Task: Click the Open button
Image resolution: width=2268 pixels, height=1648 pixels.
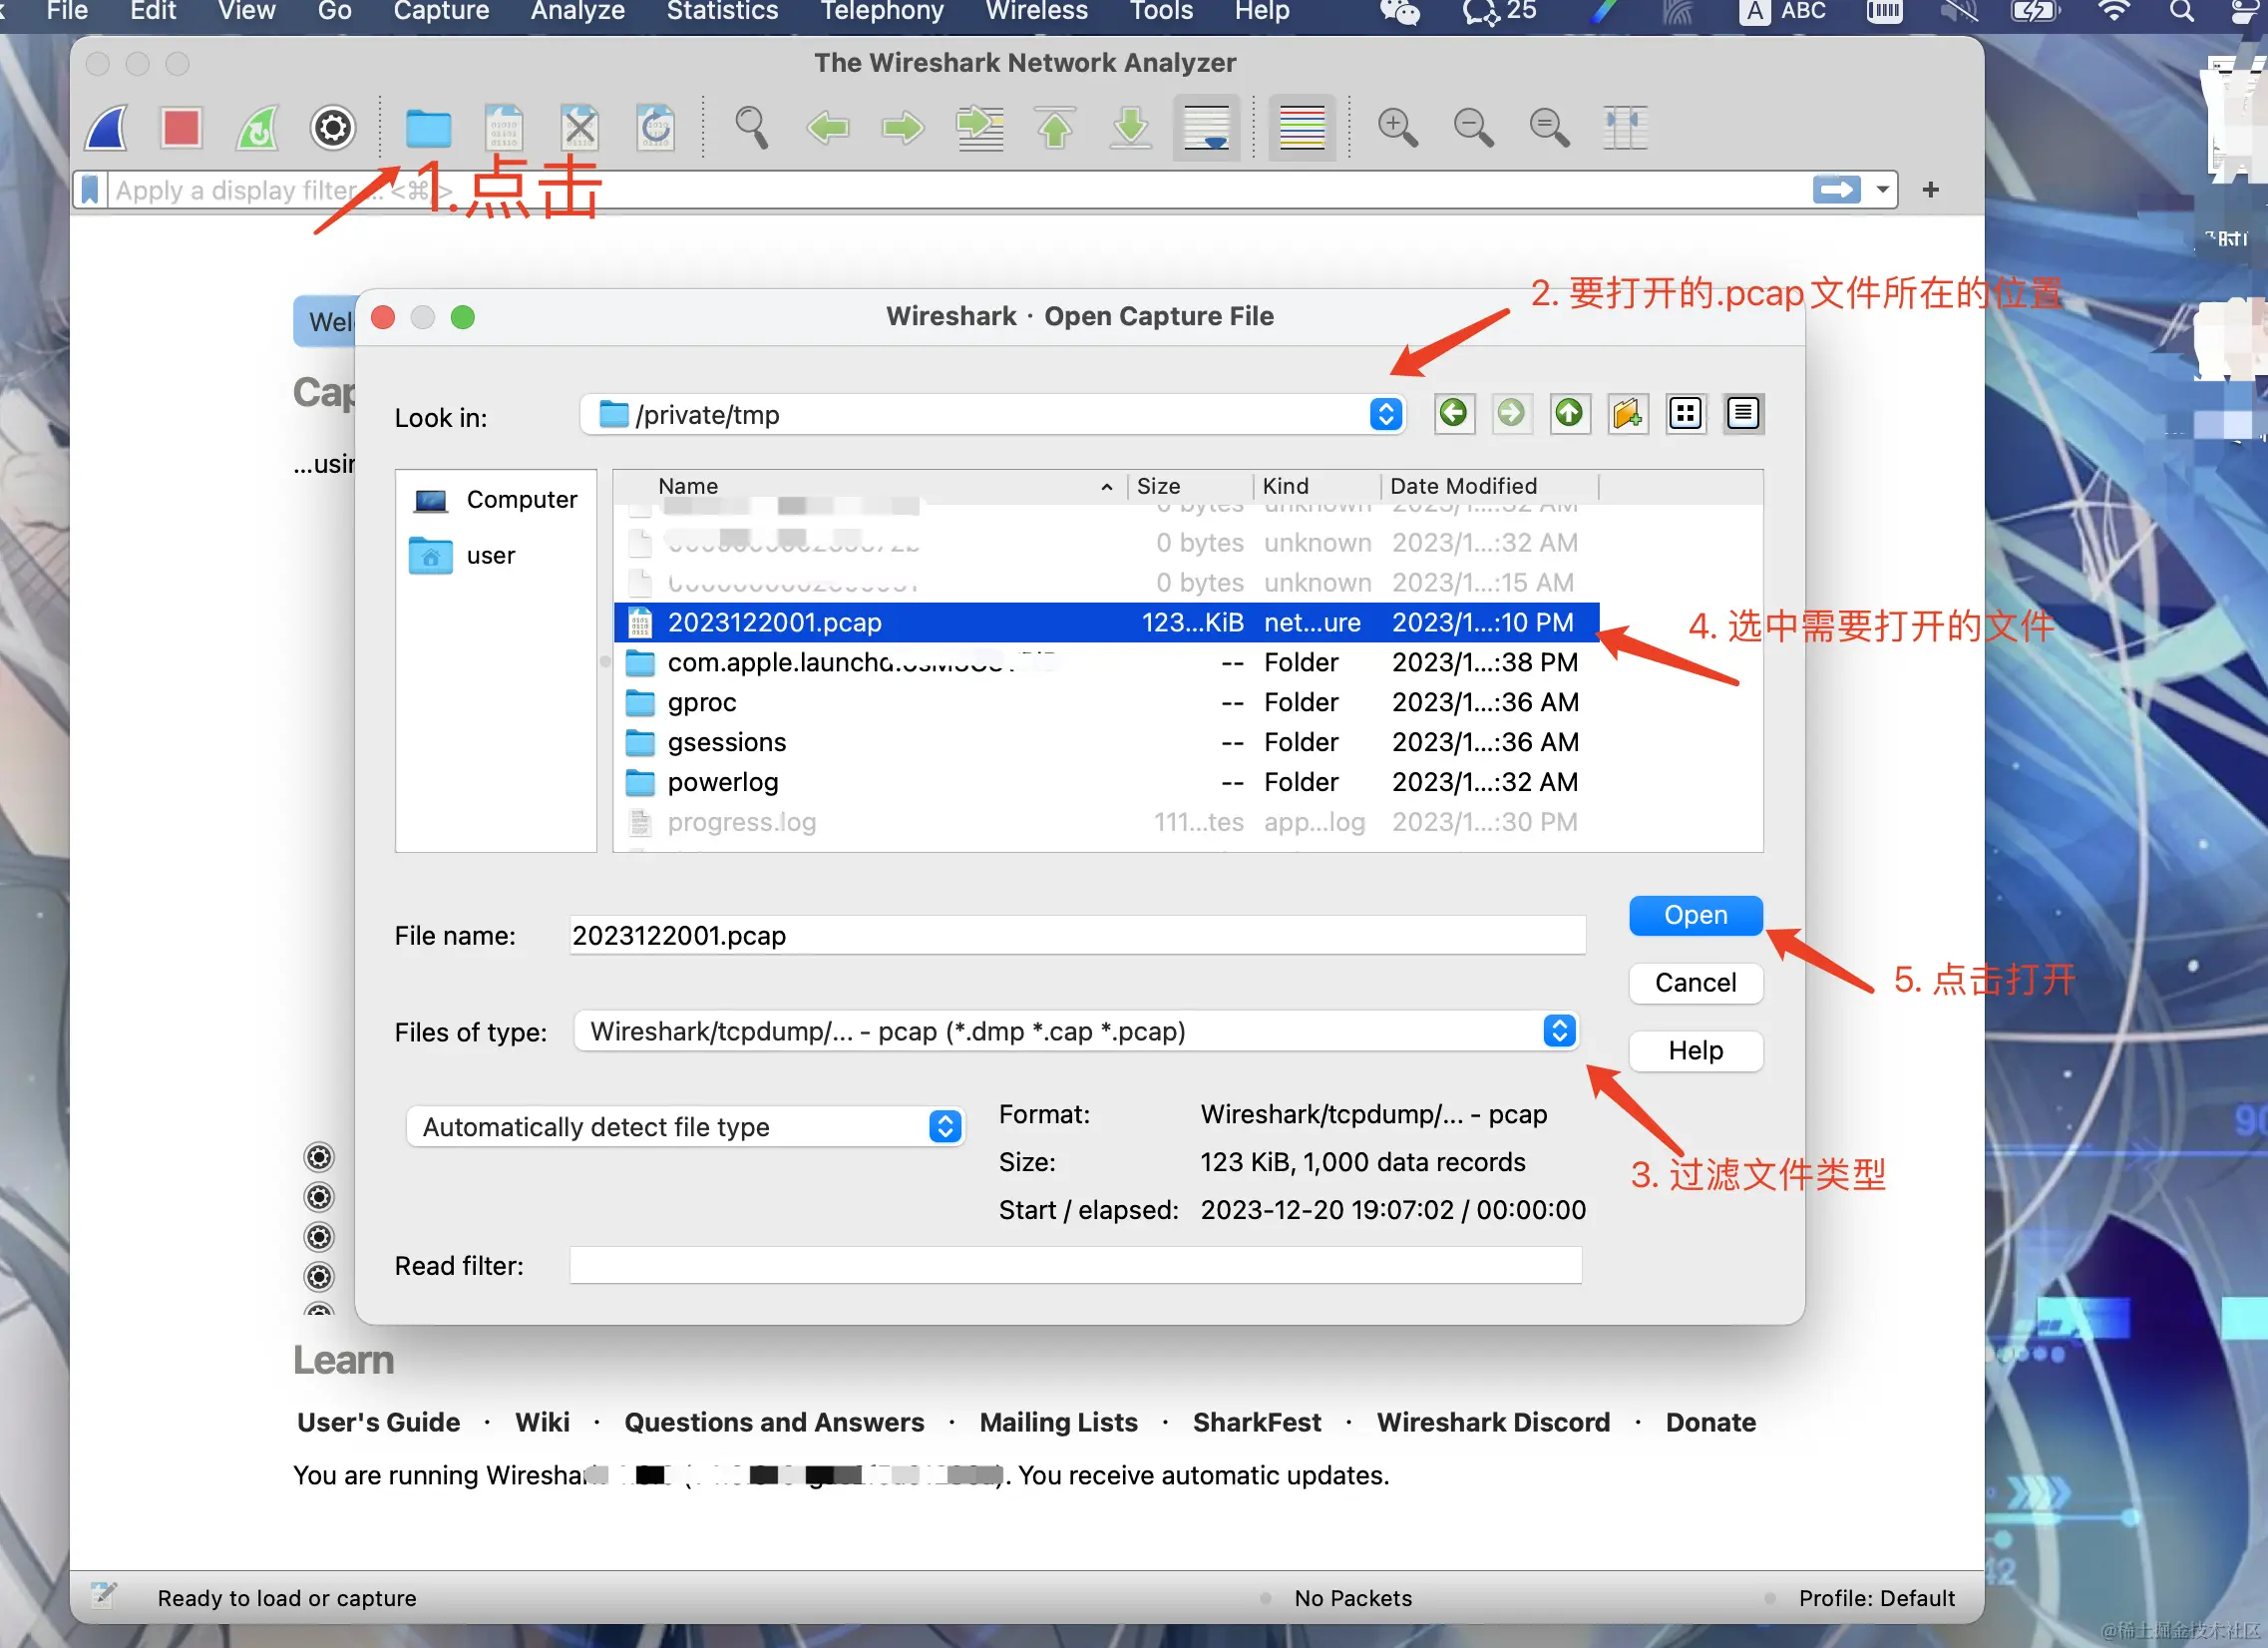Action: coord(1694,915)
